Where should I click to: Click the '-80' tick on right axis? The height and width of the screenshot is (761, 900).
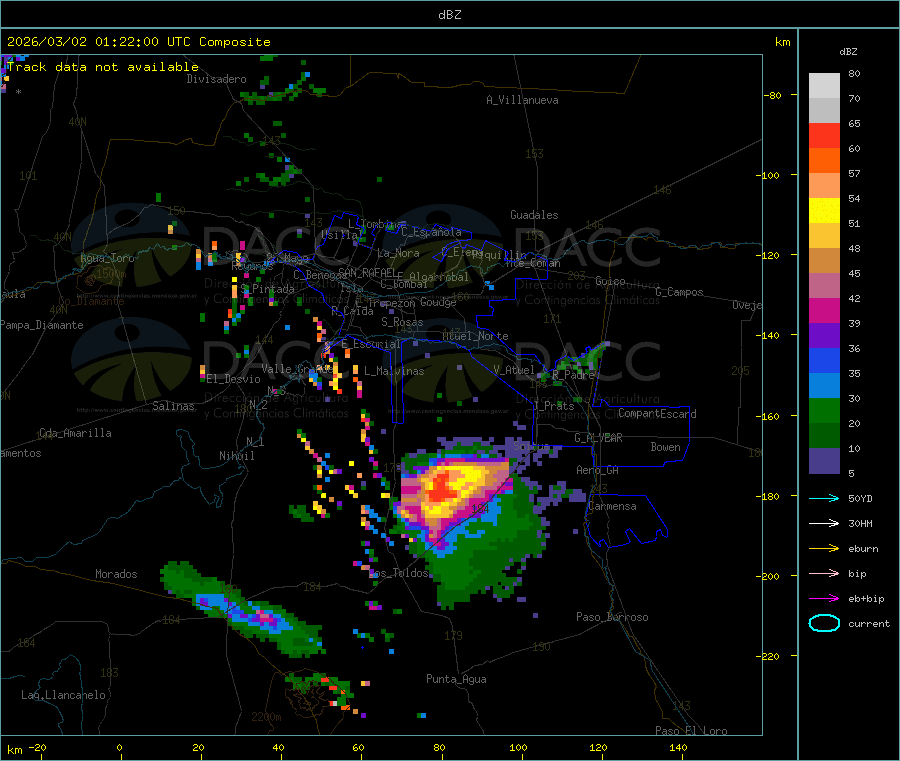773,95
